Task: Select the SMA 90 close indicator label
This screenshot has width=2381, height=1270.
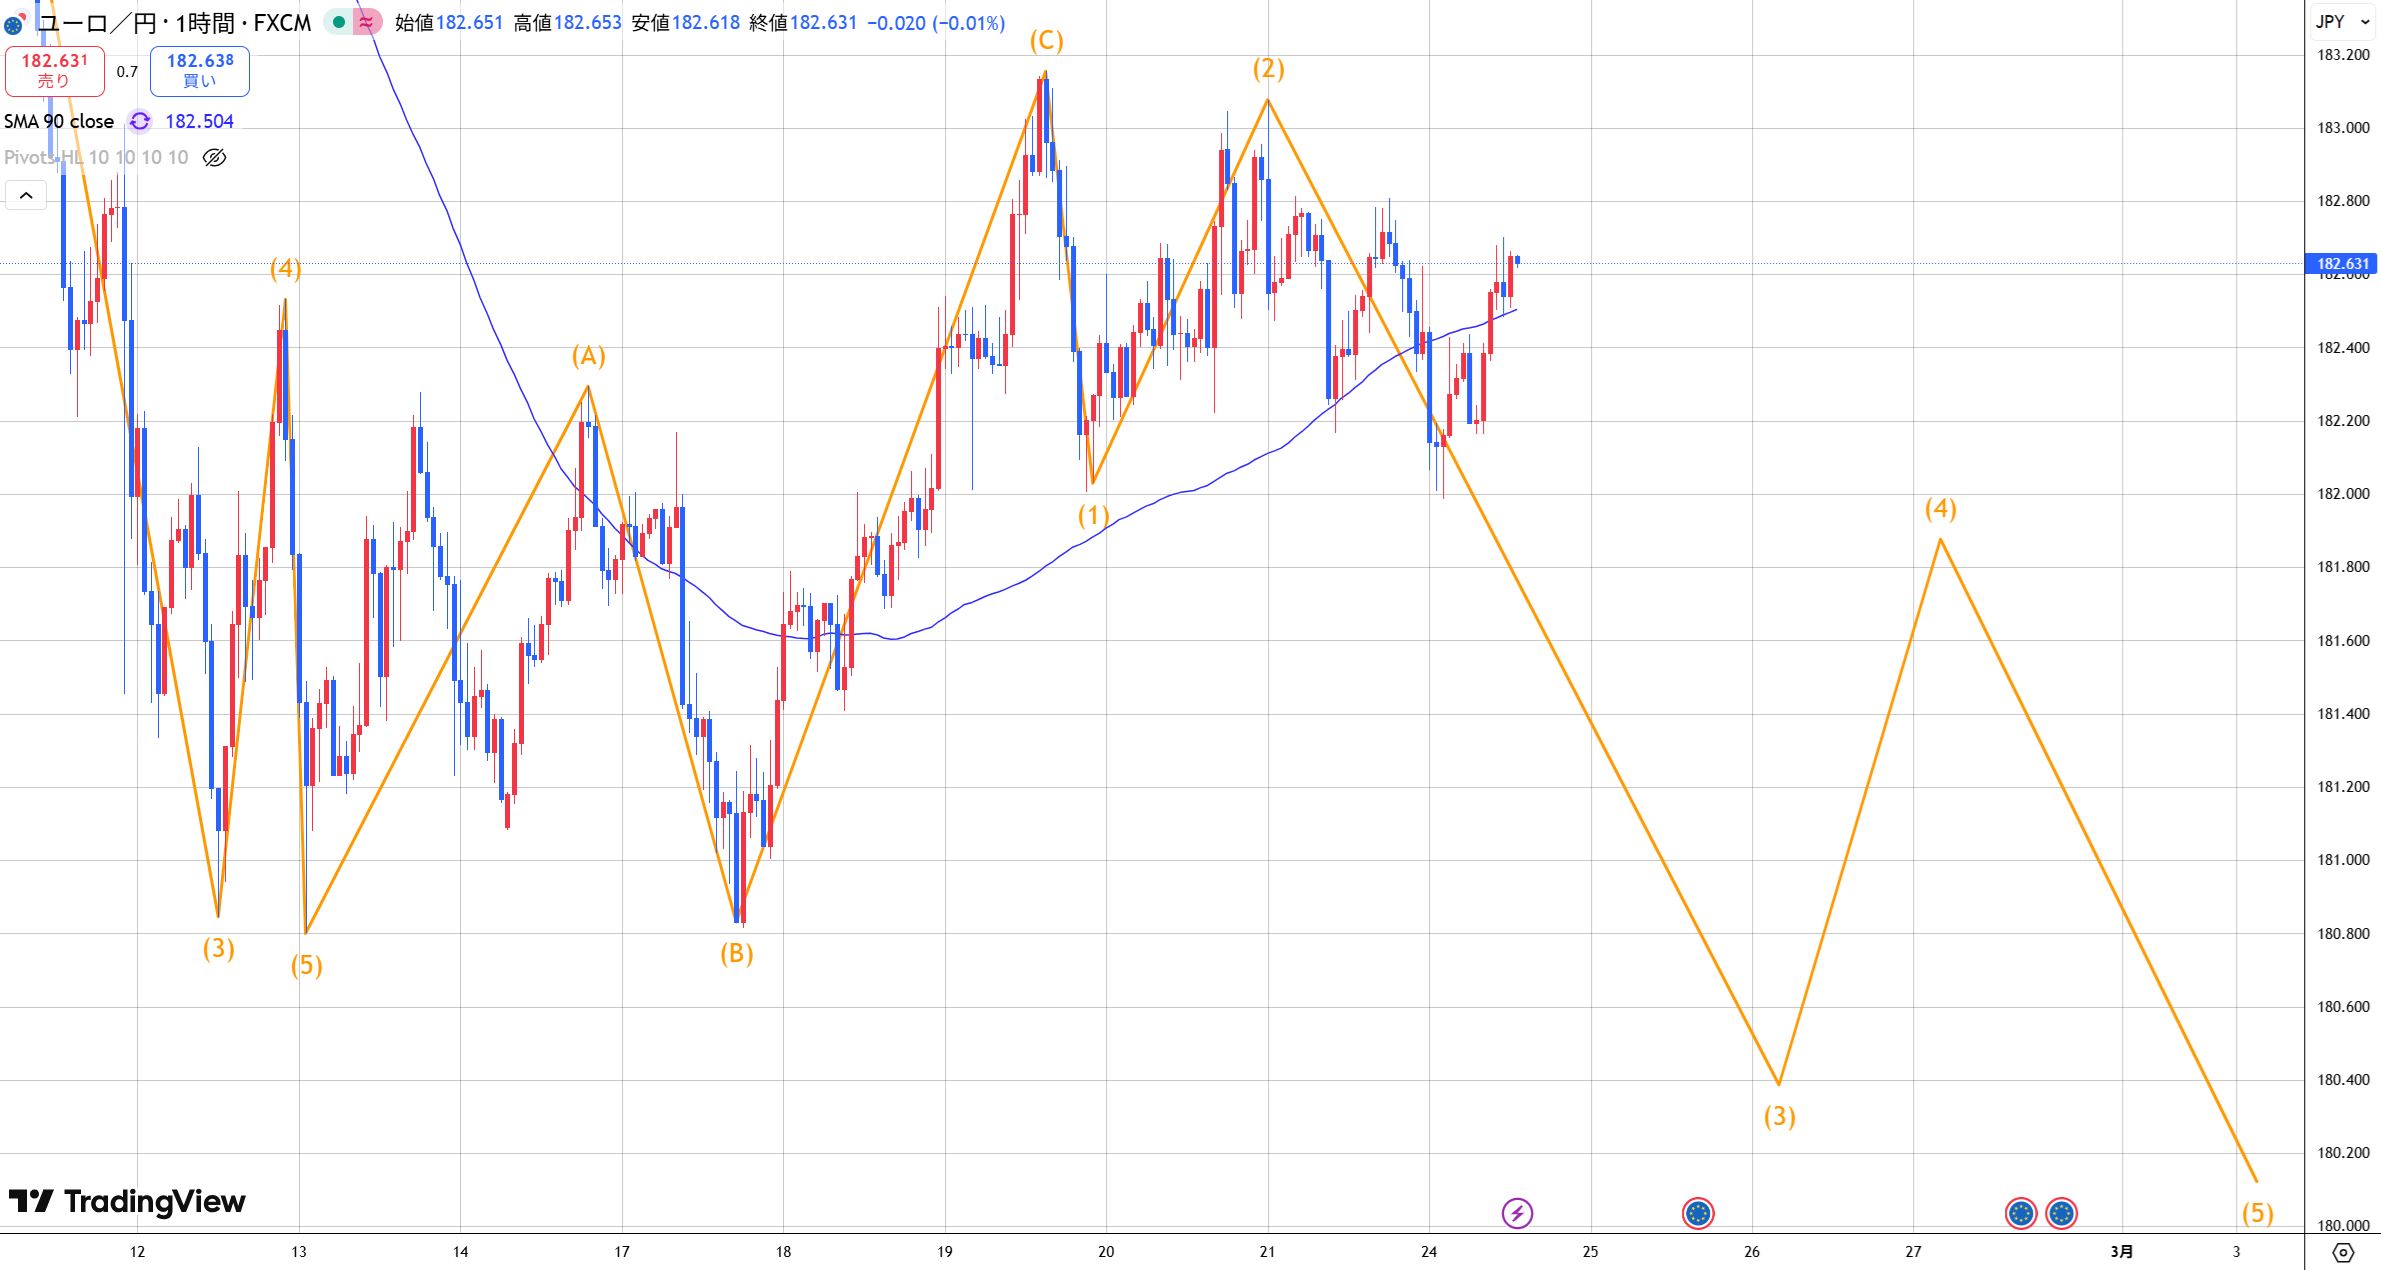Action: coord(59,121)
